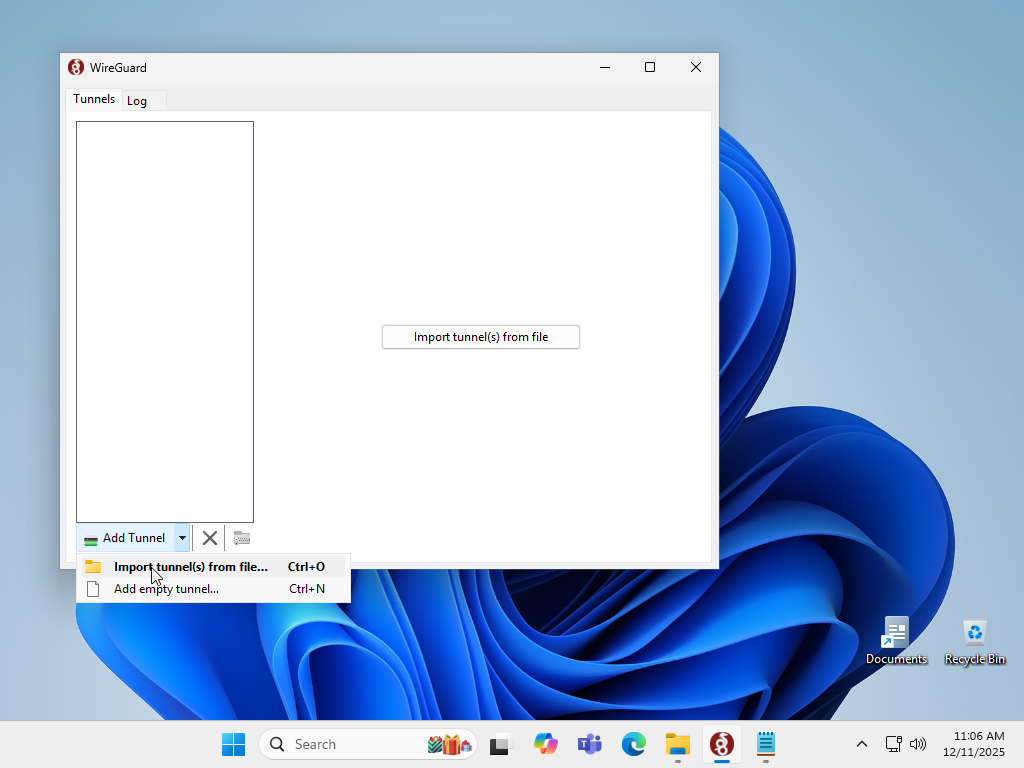Switch to the Log tab
The image size is (1024, 768).
point(138,100)
